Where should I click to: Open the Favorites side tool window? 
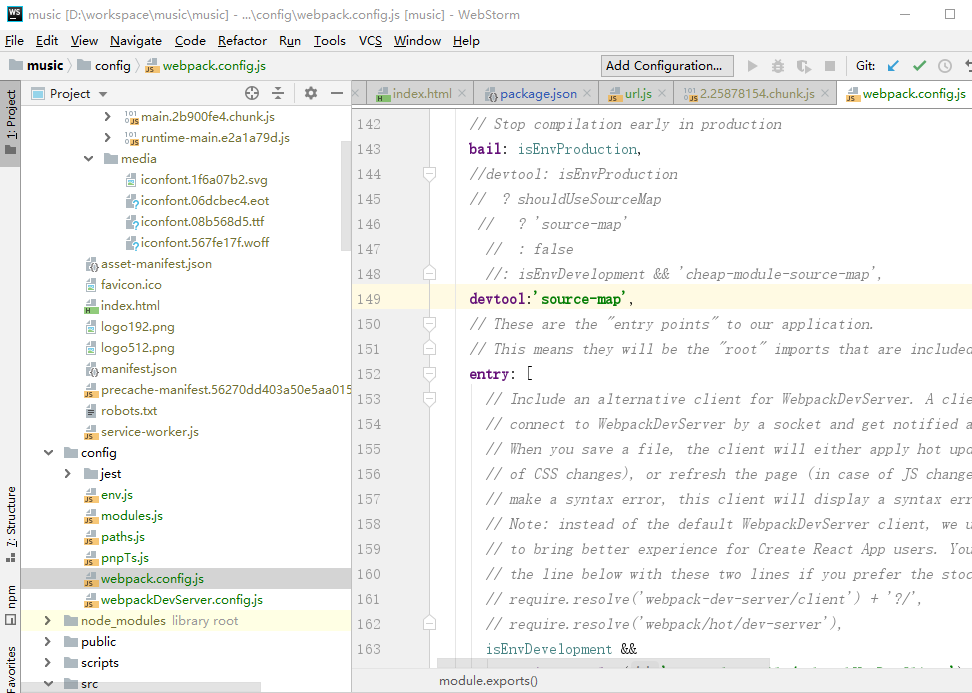click(11, 668)
